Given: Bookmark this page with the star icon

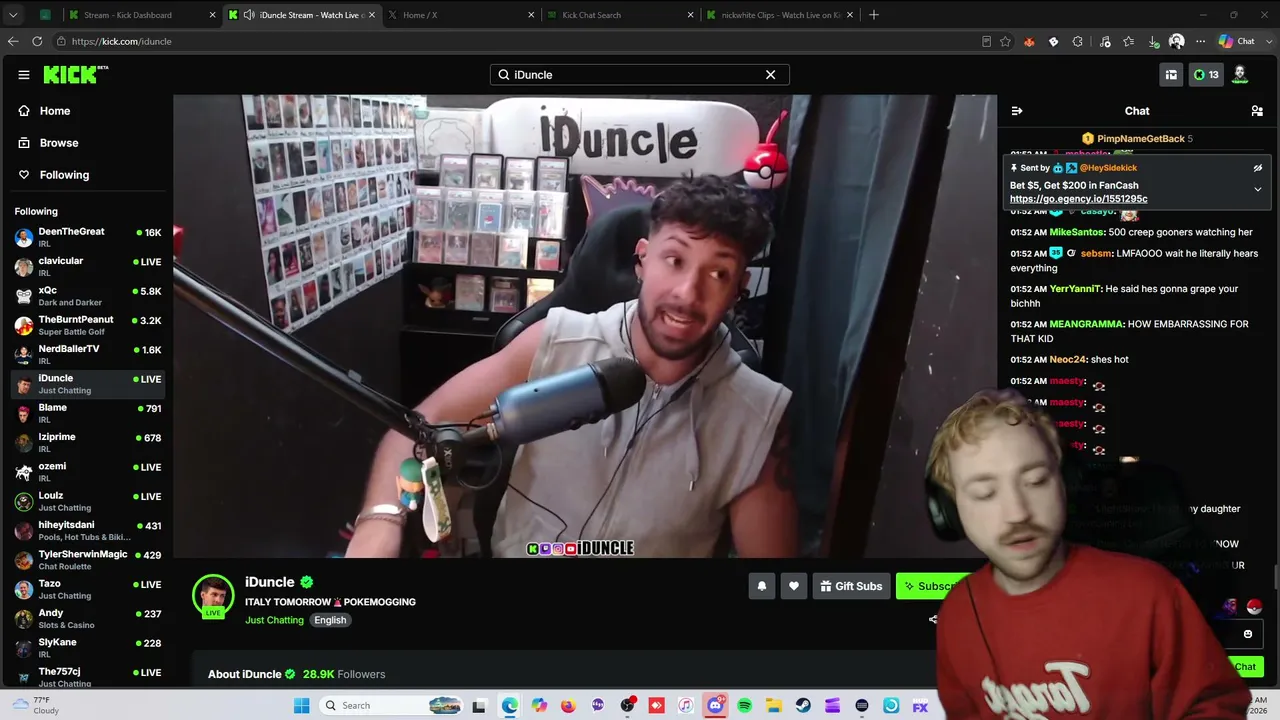Looking at the screenshot, I should [x=1004, y=41].
